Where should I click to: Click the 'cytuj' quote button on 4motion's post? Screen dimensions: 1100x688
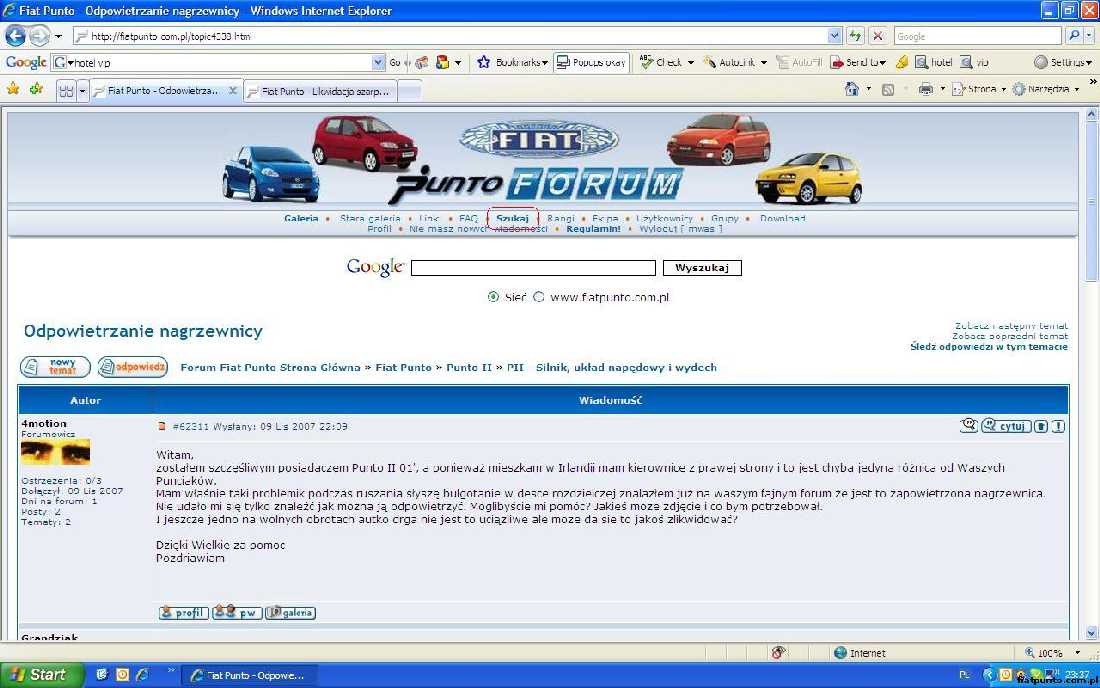tap(1006, 426)
